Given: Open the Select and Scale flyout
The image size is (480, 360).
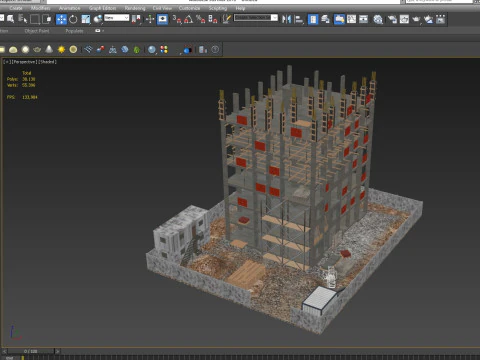Looking at the screenshot, I should 86,19.
